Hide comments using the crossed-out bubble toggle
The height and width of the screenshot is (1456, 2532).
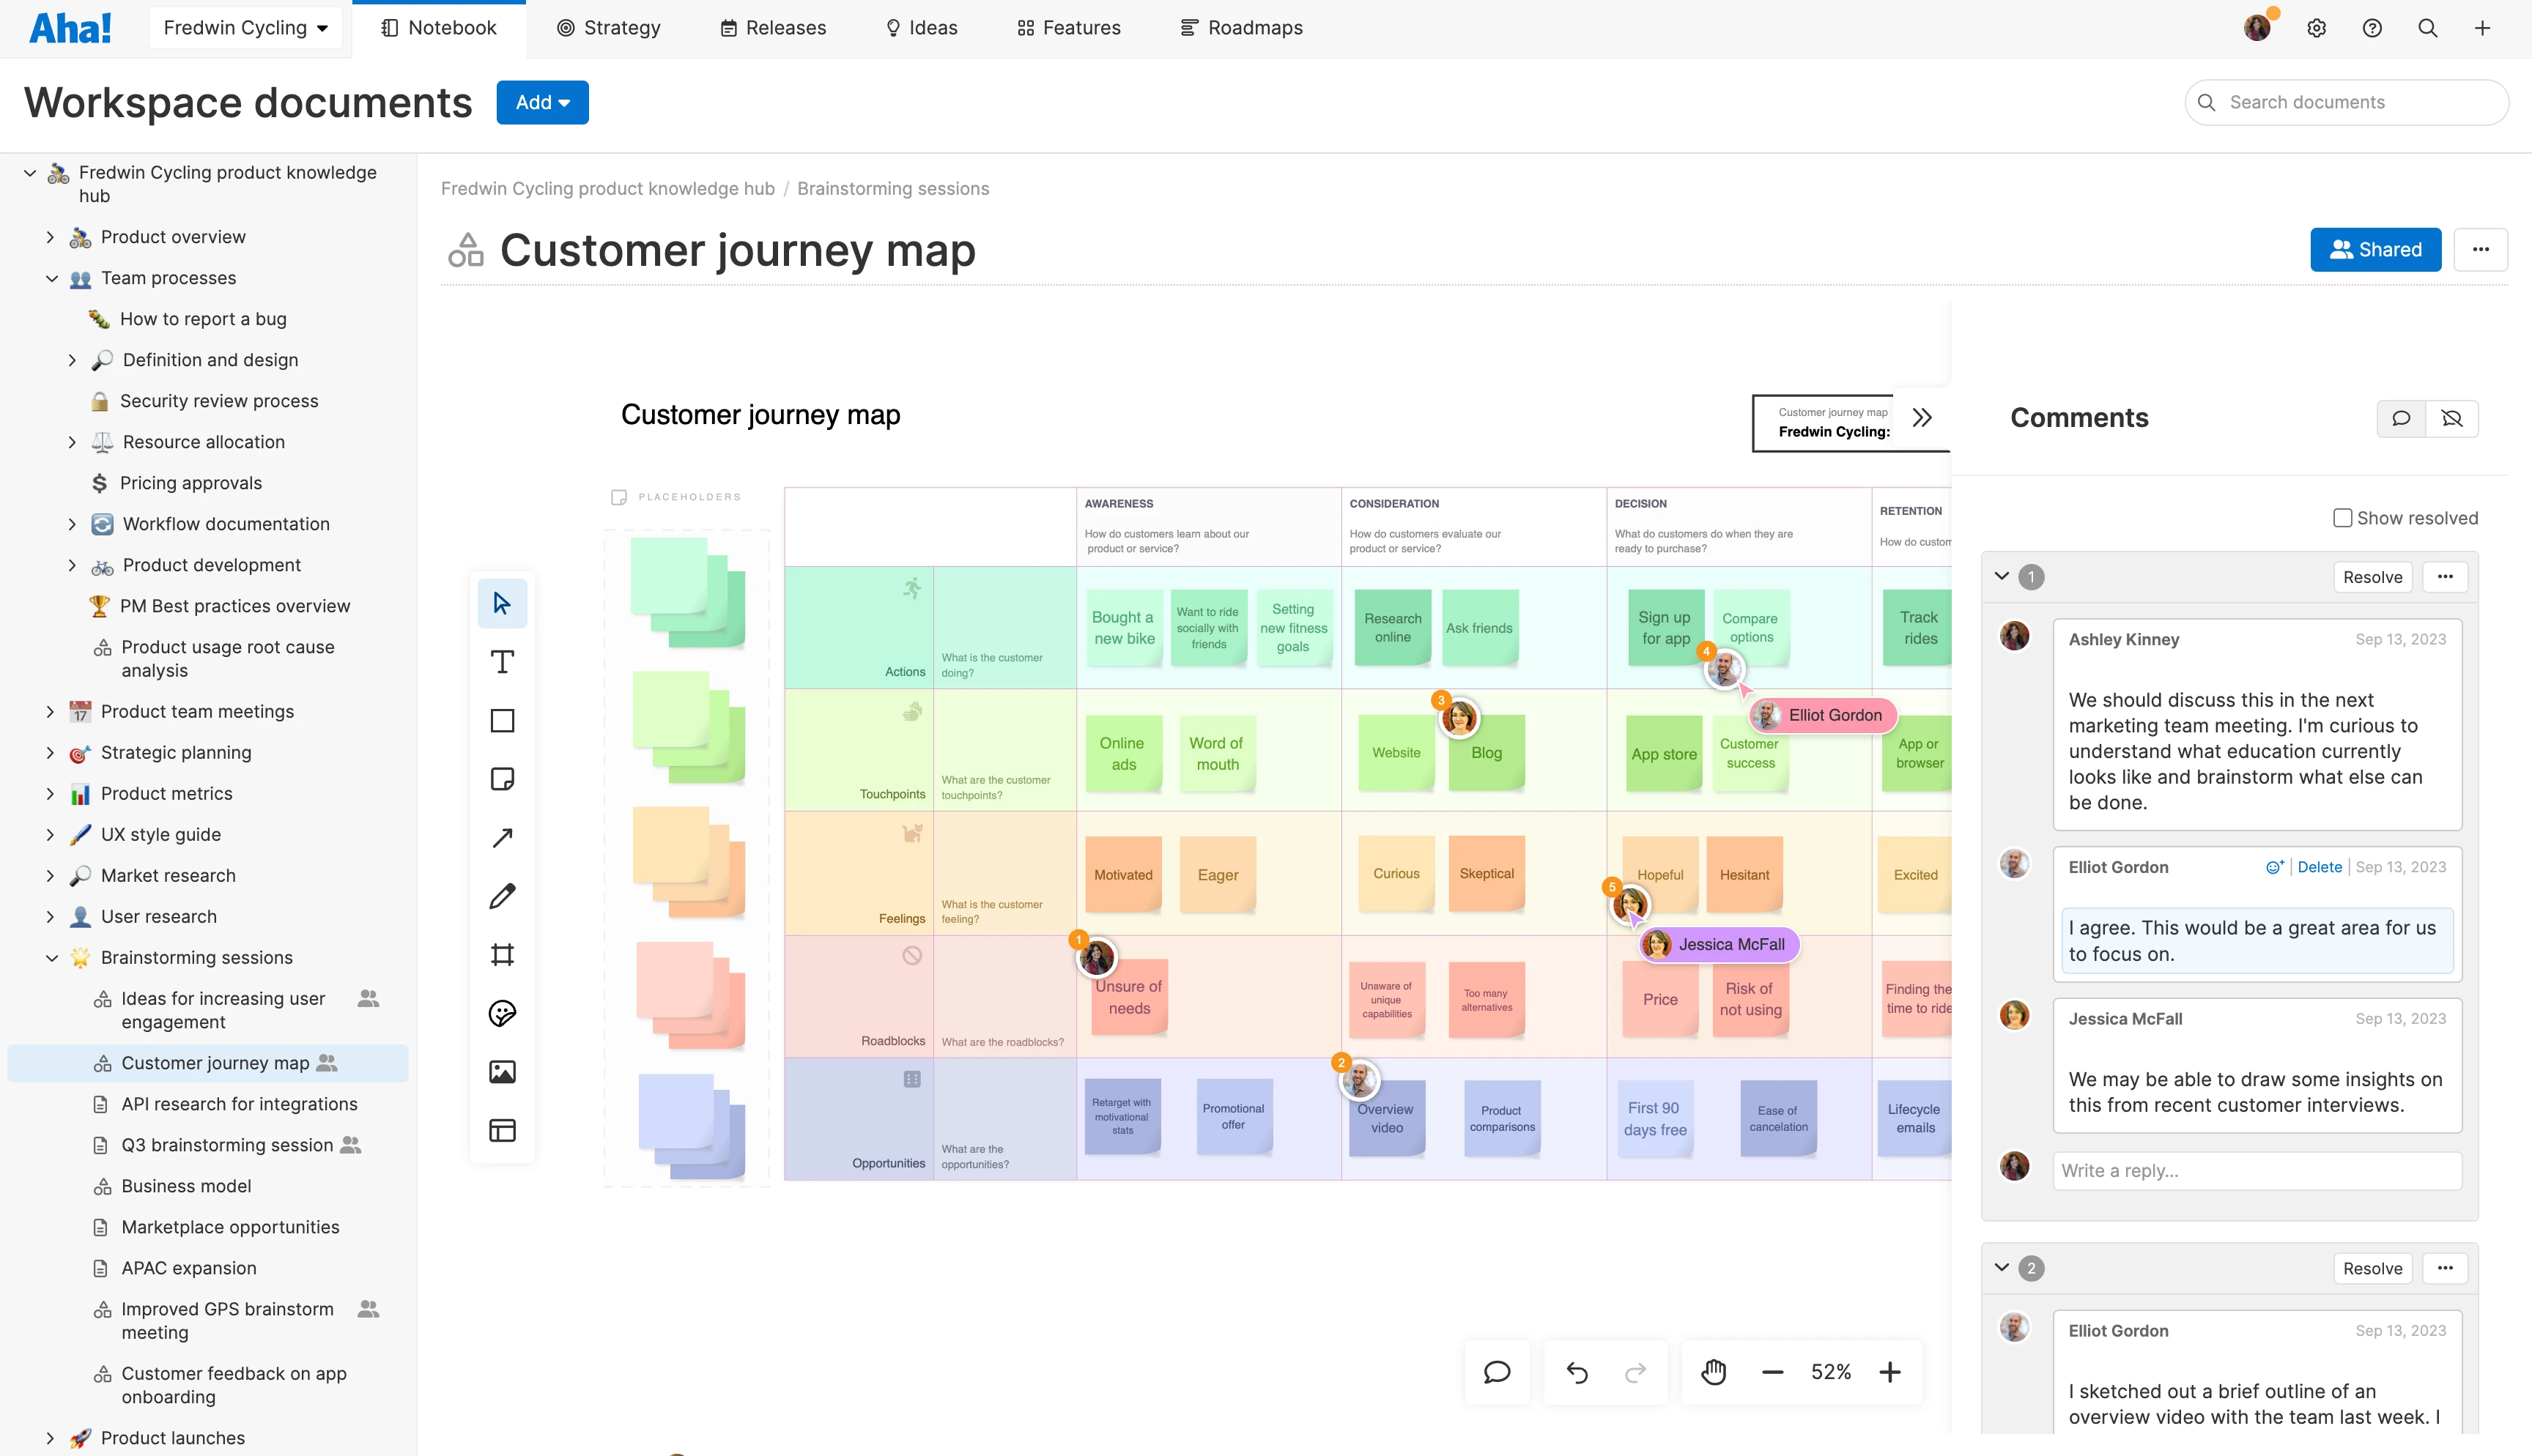(2452, 418)
